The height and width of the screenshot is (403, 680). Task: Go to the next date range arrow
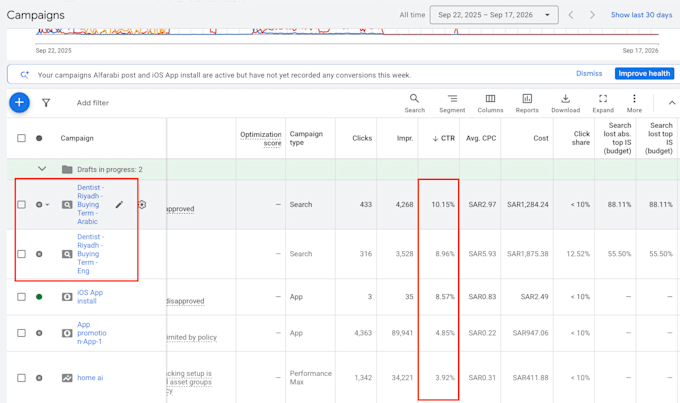pos(592,15)
